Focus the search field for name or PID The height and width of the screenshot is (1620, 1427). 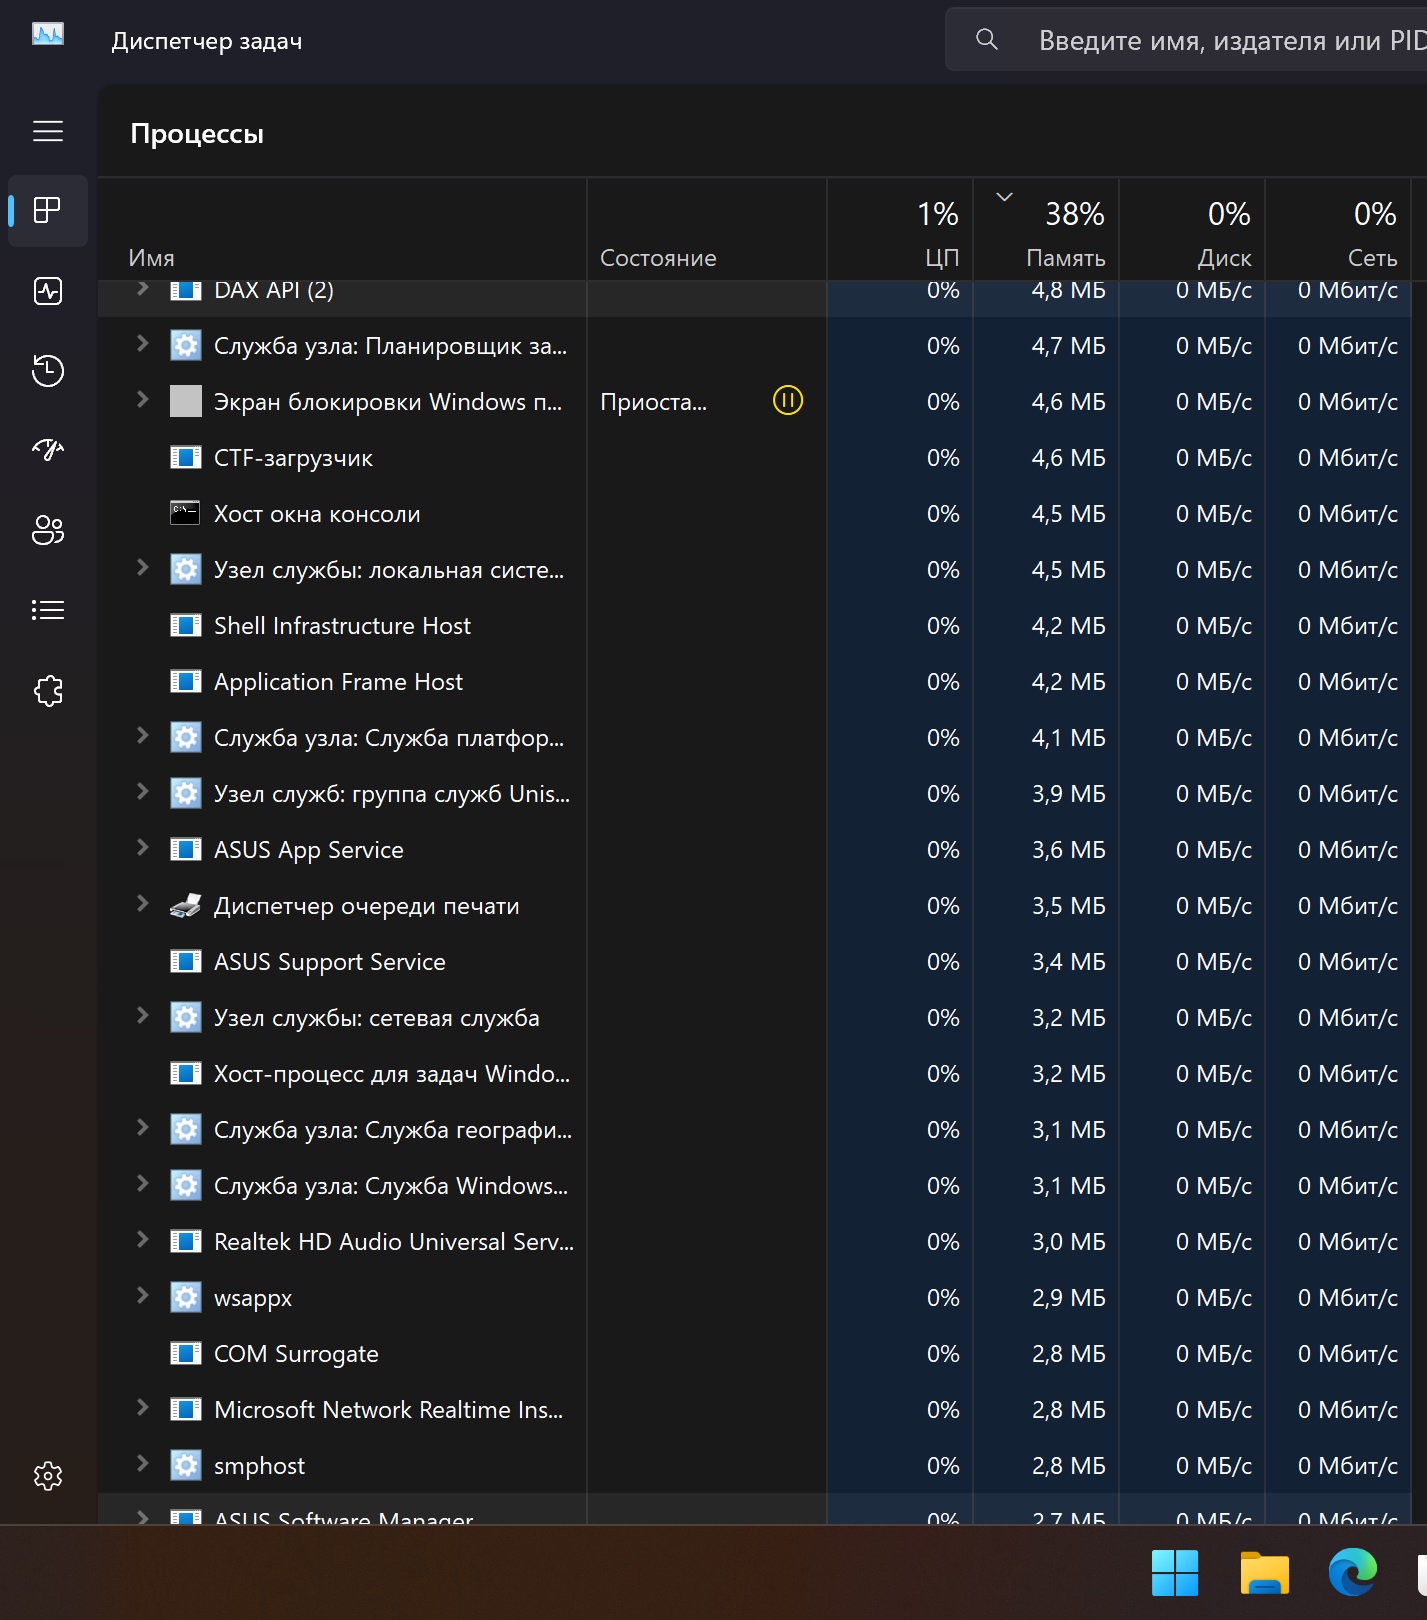point(1186,40)
